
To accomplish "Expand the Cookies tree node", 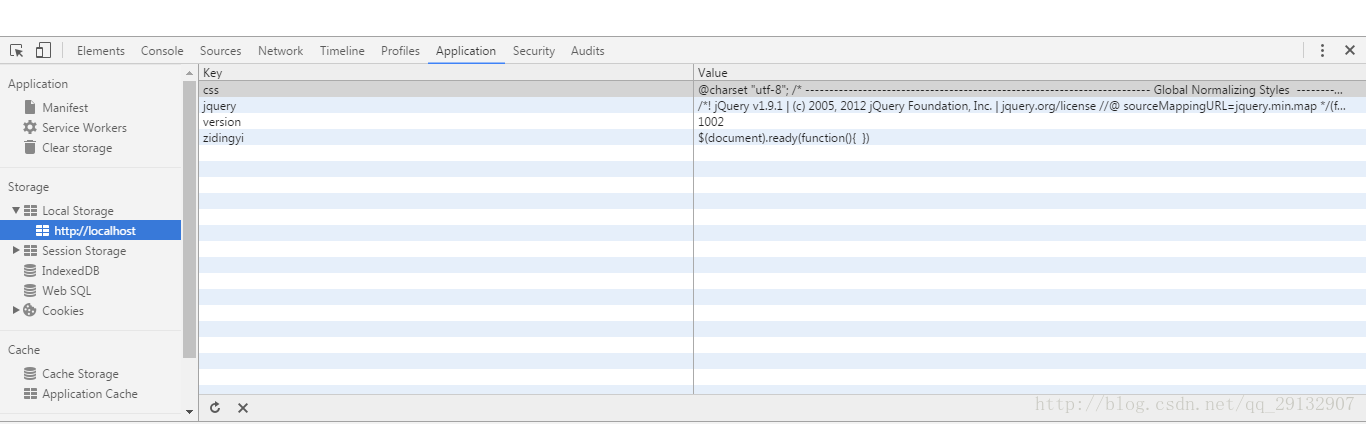I will click(16, 310).
